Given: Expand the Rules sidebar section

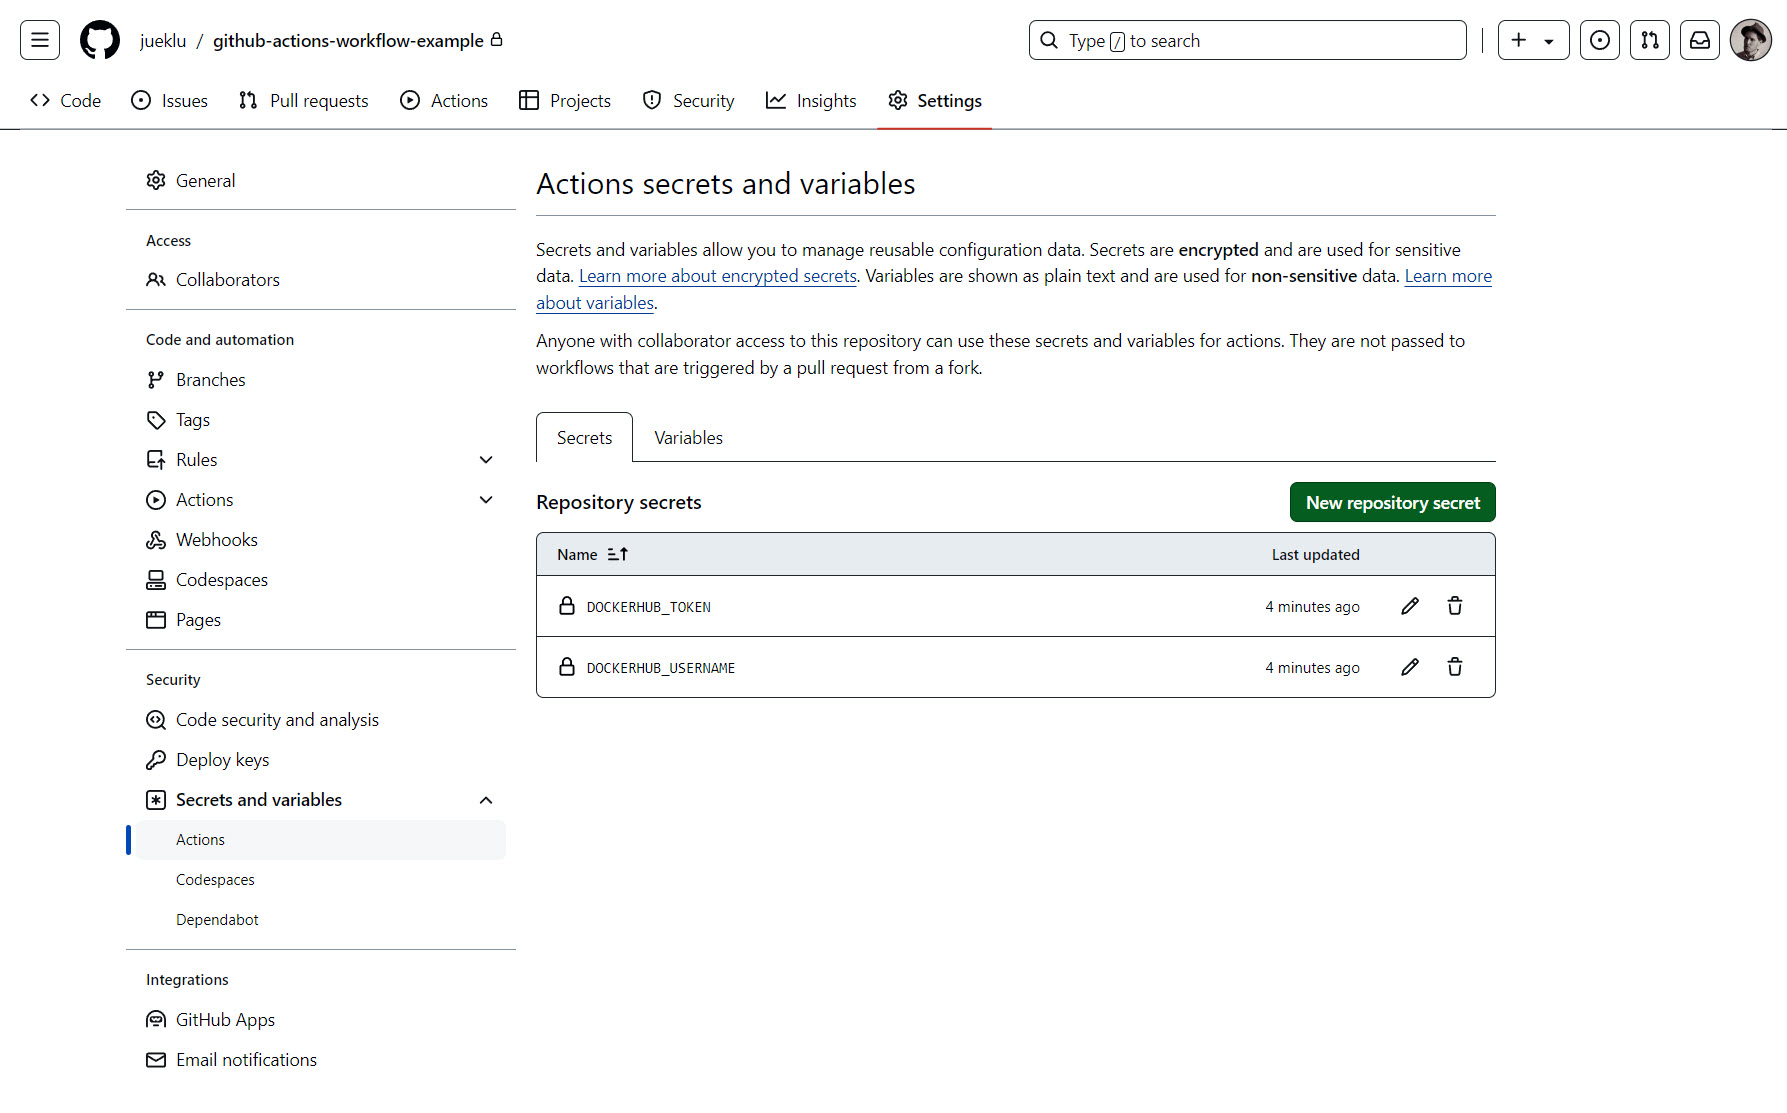Looking at the screenshot, I should [x=486, y=460].
